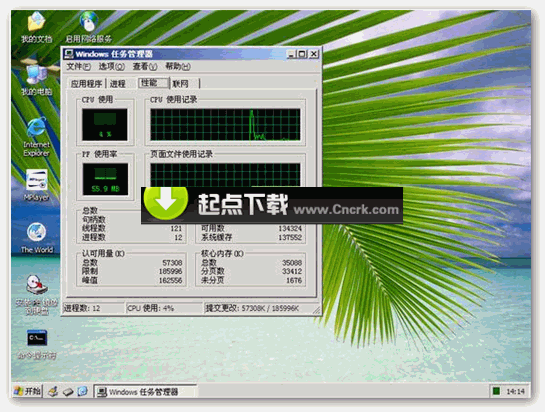The height and width of the screenshot is (412, 545).
Task: Open the 开始 Start button
Action: [x=27, y=391]
